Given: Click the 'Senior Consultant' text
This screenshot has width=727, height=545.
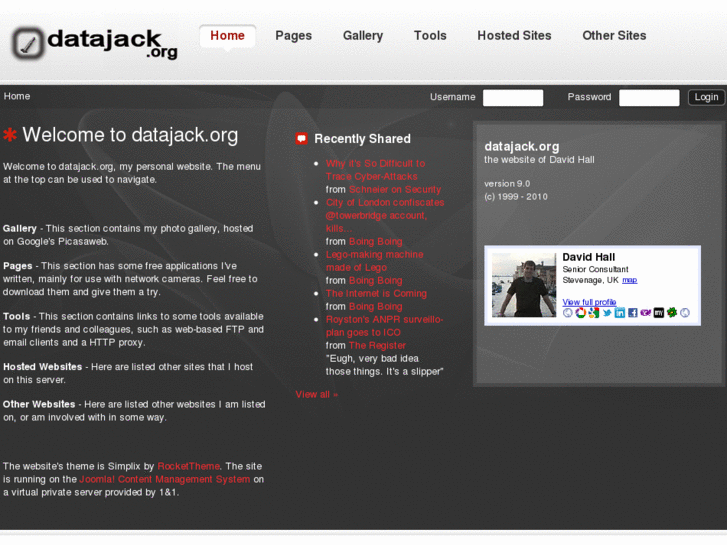Looking at the screenshot, I should tap(595, 269).
